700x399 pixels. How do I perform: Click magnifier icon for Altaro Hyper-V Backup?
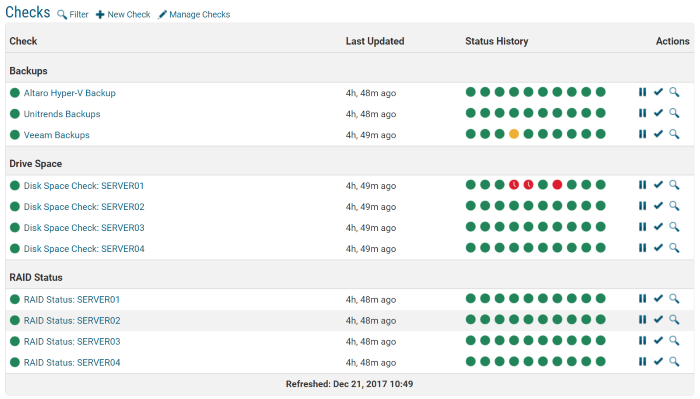pos(674,92)
